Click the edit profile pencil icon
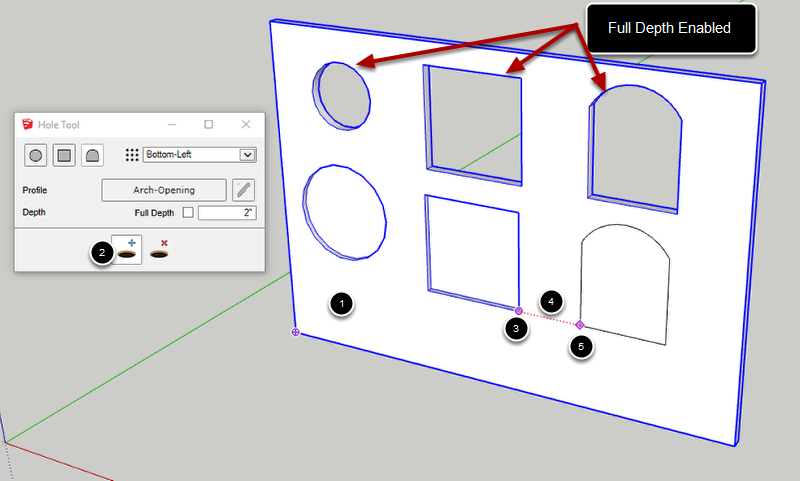 click(x=243, y=190)
